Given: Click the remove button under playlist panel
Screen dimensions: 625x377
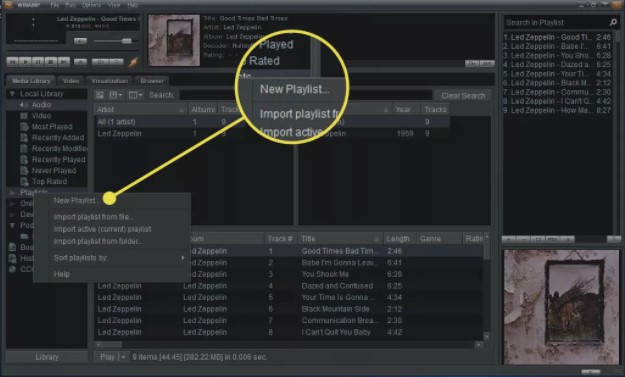Looking at the screenshot, I should (x=524, y=239).
